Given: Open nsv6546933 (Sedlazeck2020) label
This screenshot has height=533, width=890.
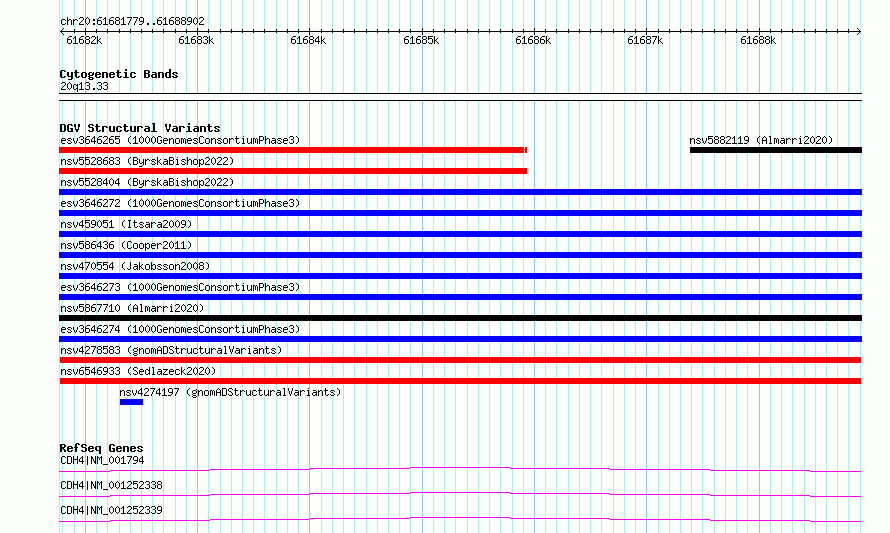Looking at the screenshot, I should (x=138, y=371).
